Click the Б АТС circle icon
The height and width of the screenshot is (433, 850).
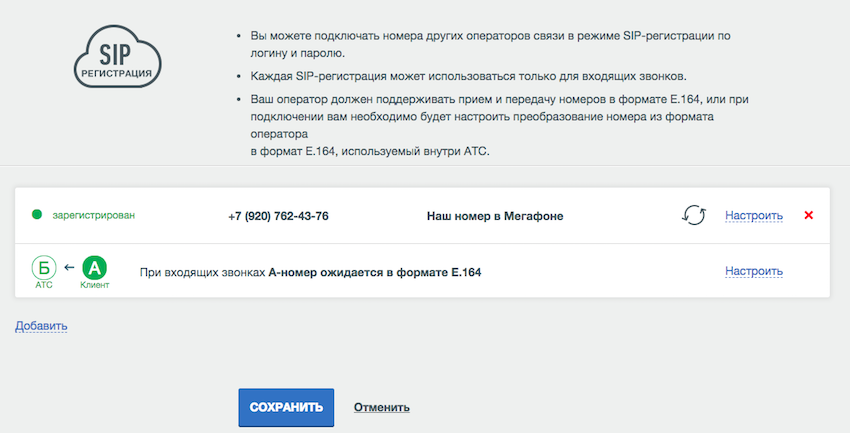point(44,268)
